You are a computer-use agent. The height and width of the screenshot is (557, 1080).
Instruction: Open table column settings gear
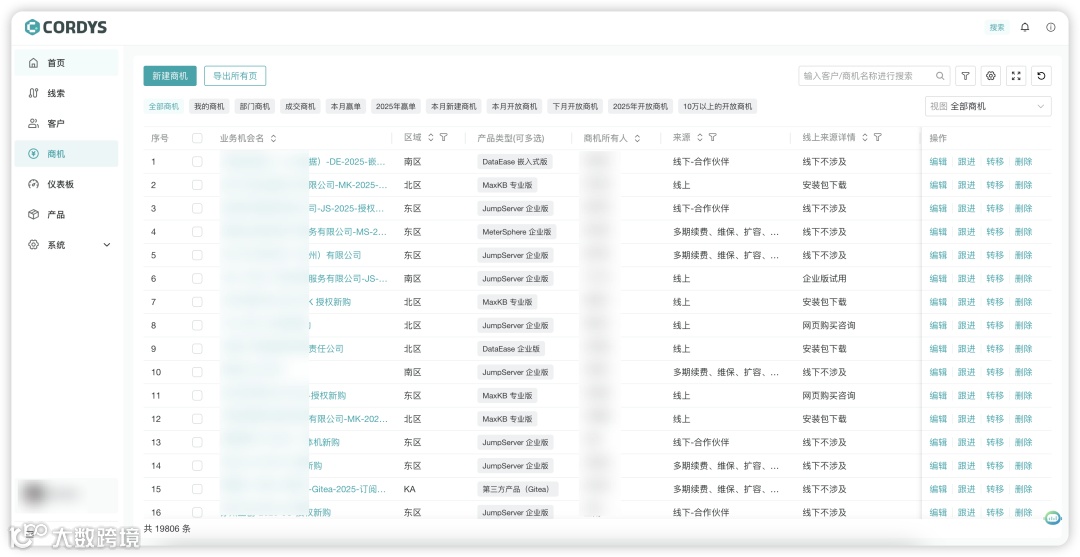[991, 76]
